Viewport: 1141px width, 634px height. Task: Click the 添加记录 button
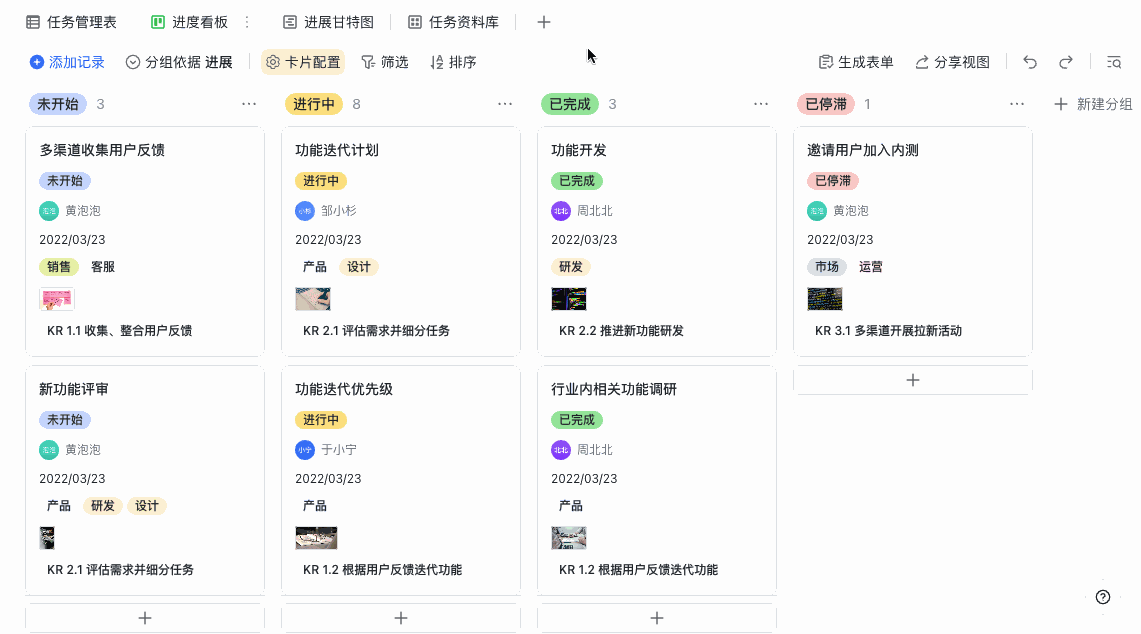click(67, 62)
